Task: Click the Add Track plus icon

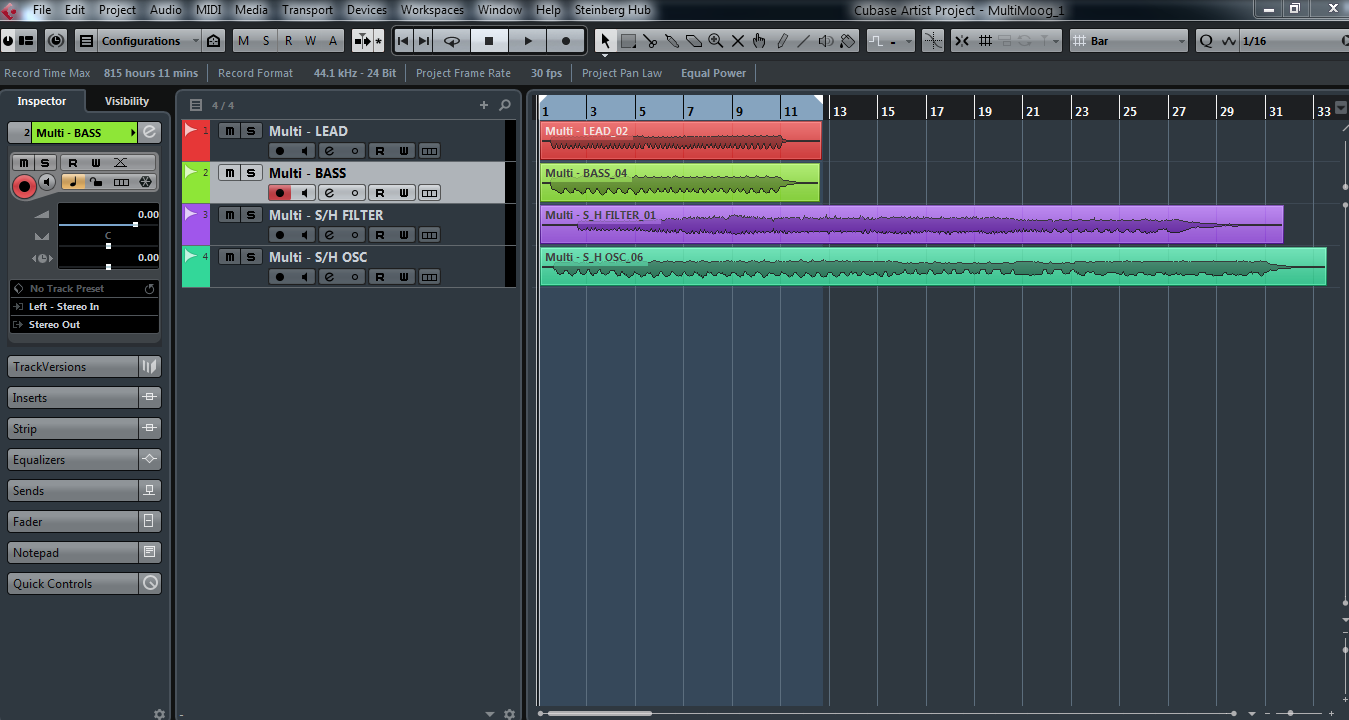Action: pyautogui.click(x=484, y=105)
